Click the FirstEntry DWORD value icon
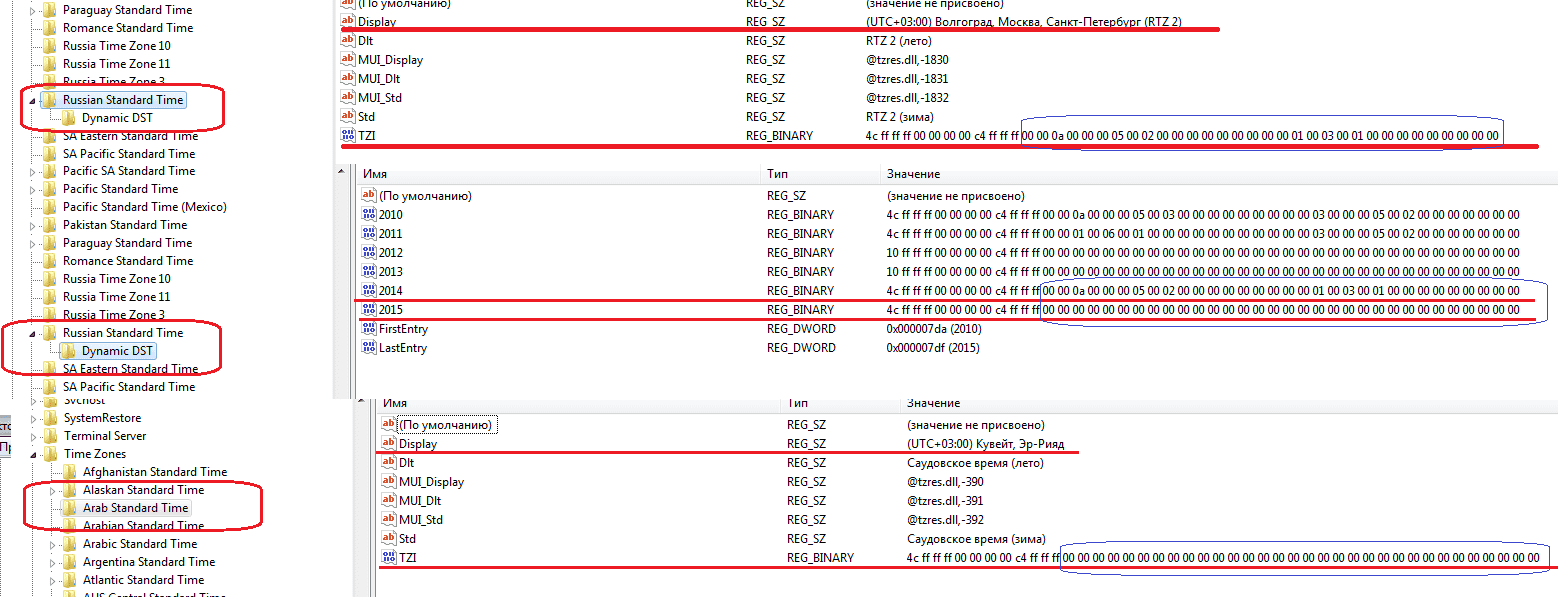 369,329
